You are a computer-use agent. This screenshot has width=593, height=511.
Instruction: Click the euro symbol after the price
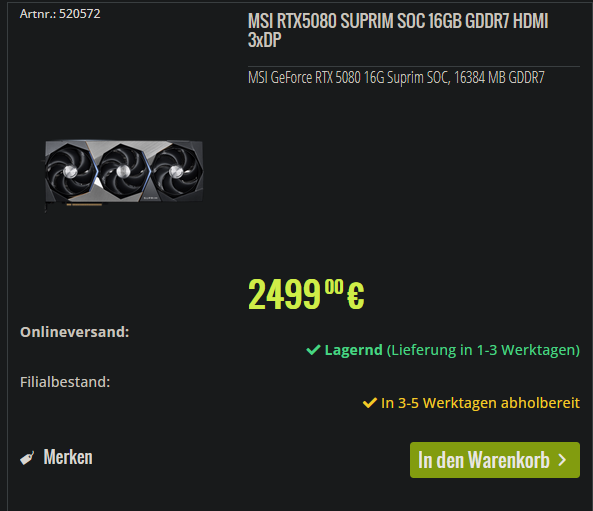tap(355, 295)
